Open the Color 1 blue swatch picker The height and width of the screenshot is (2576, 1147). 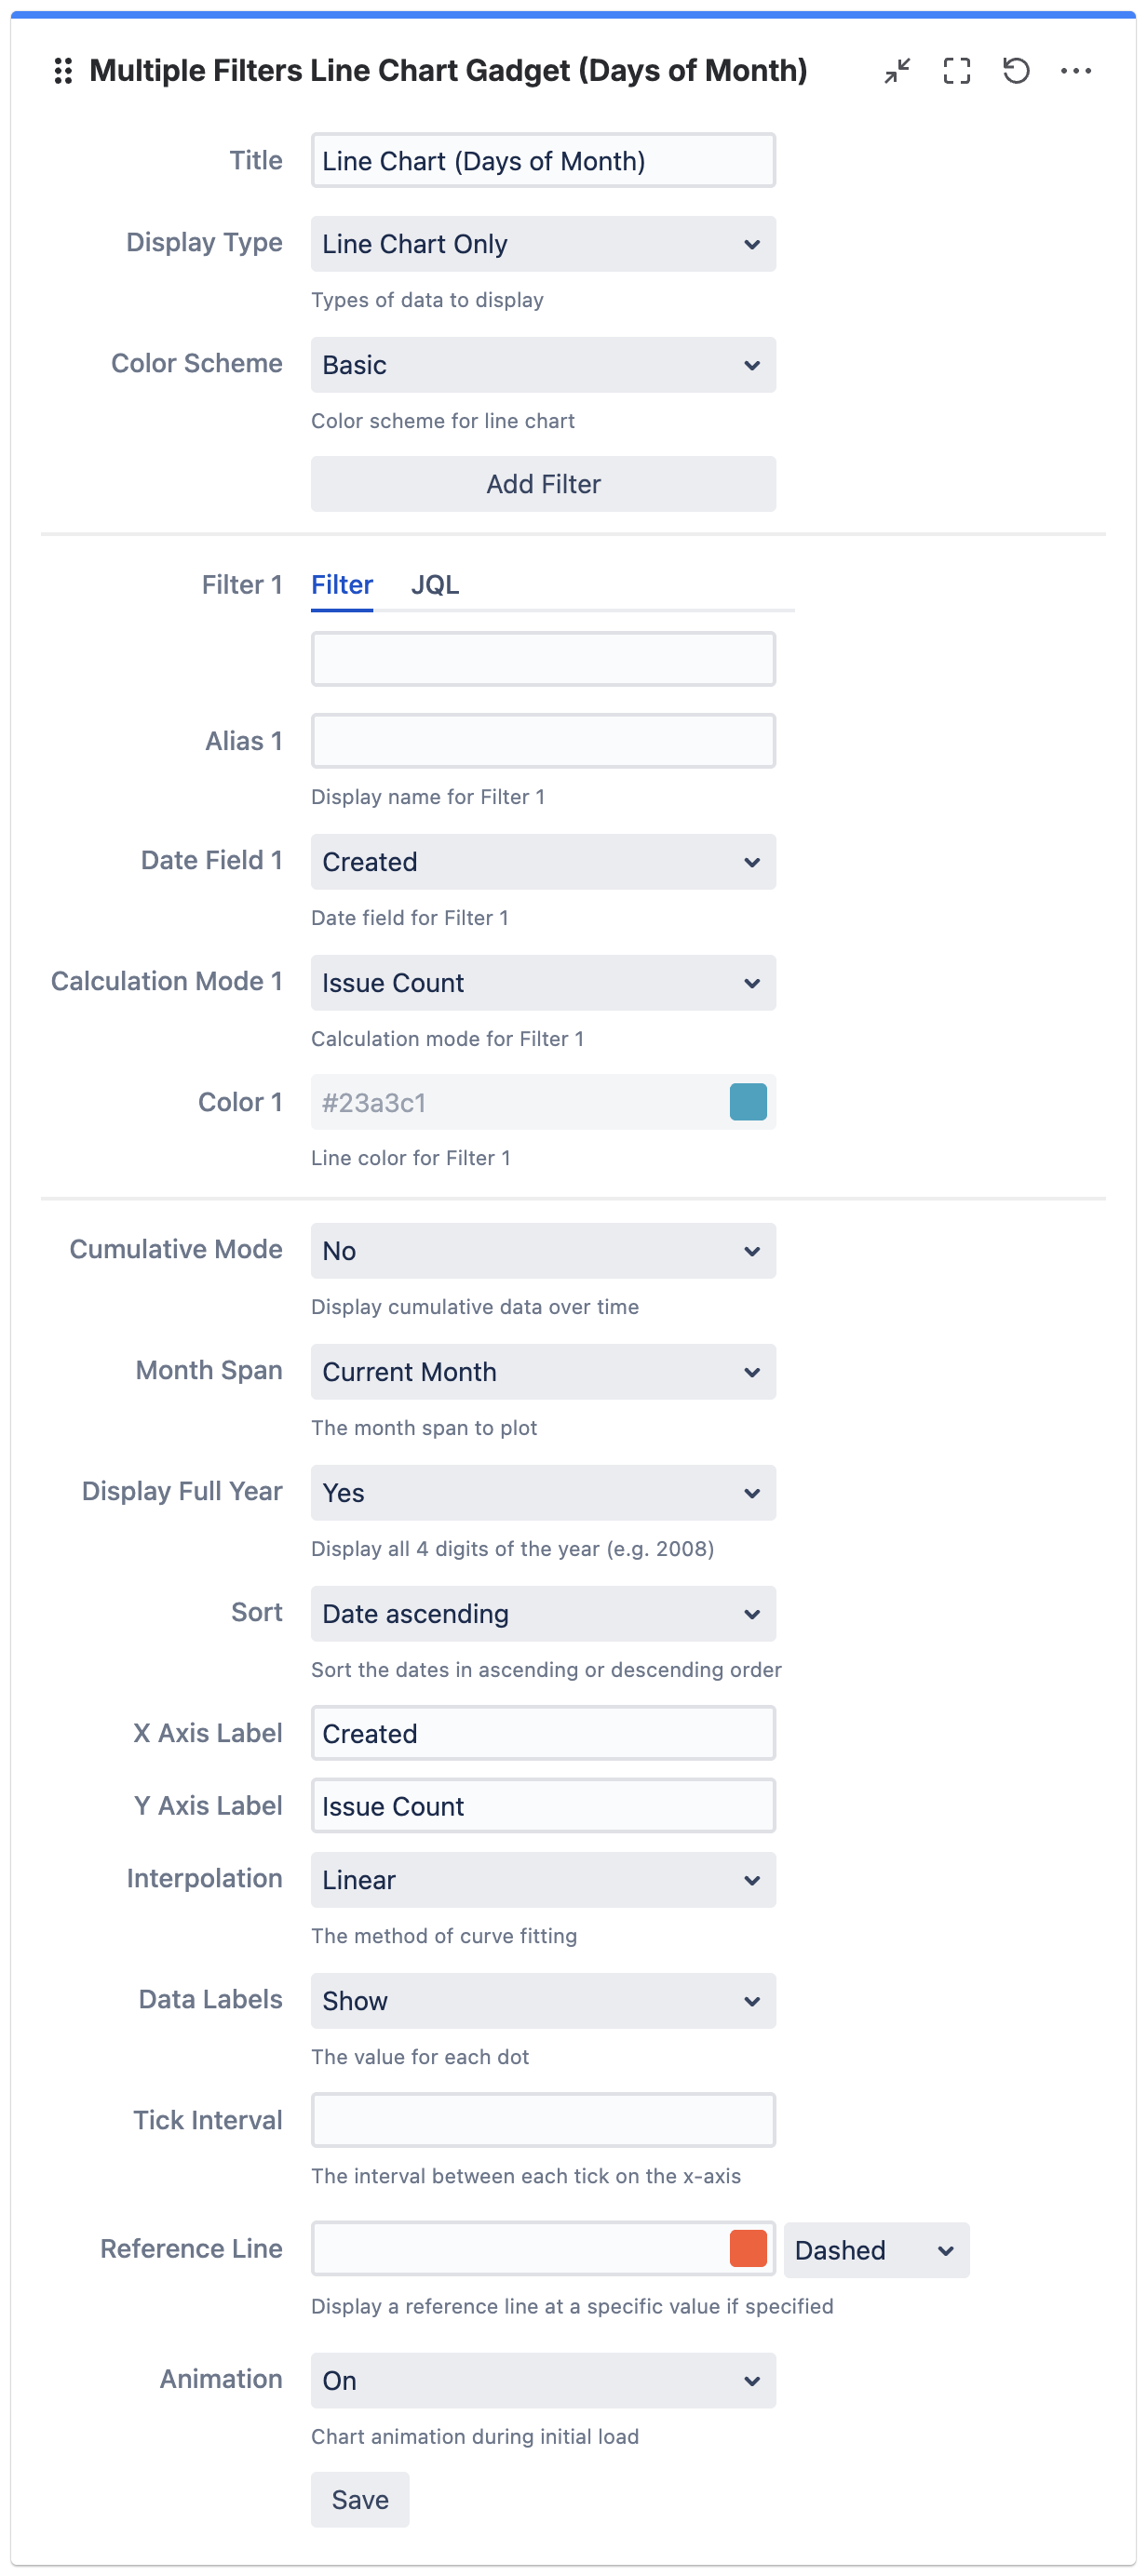748,1102
